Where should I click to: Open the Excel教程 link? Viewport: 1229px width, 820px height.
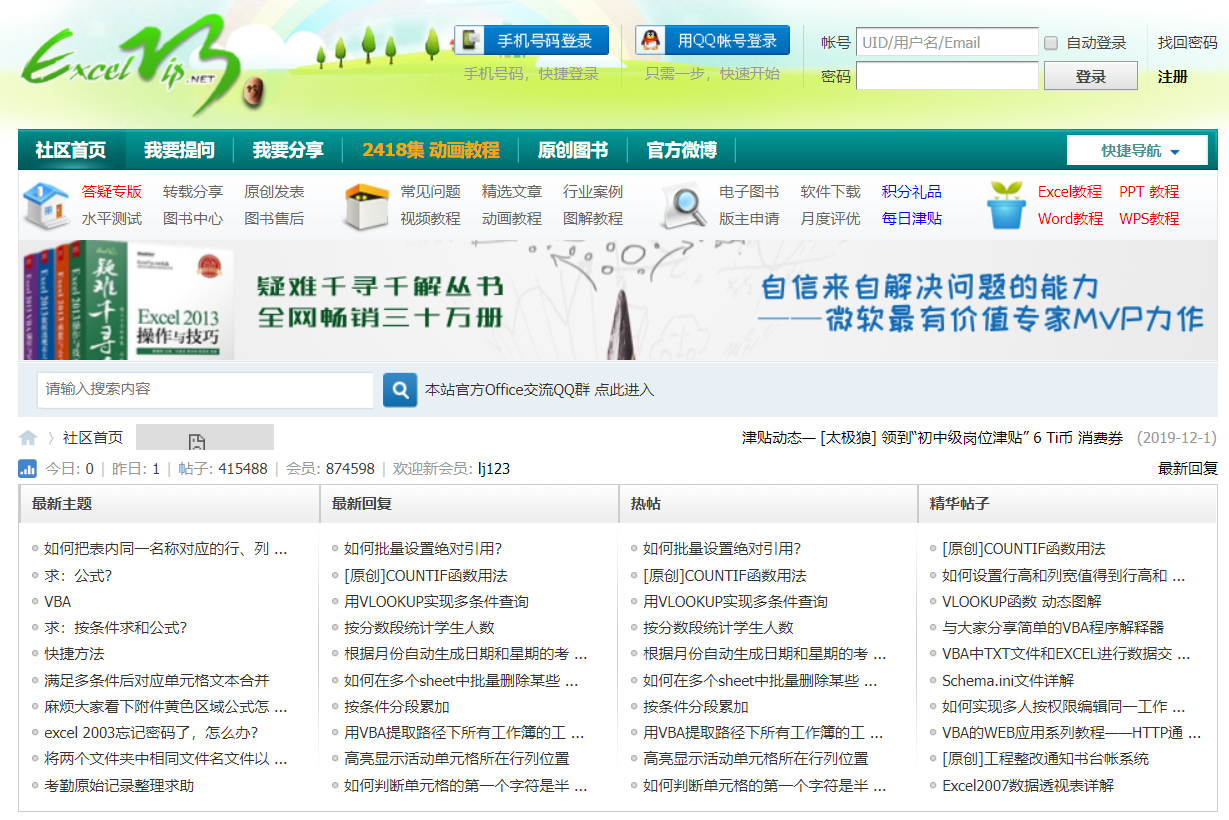[x=1070, y=191]
